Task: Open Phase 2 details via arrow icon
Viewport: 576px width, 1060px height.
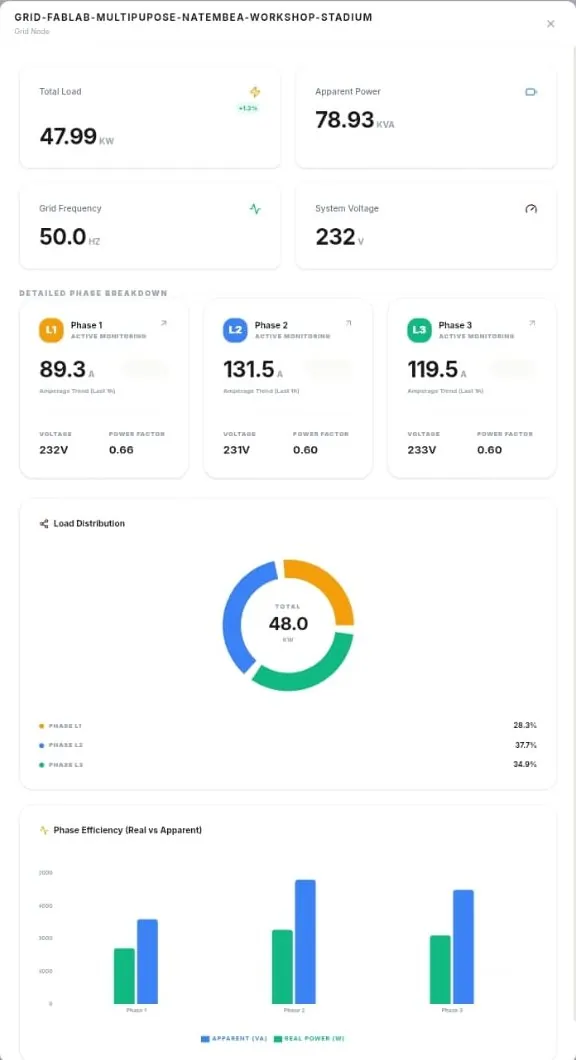Action: pos(348,323)
